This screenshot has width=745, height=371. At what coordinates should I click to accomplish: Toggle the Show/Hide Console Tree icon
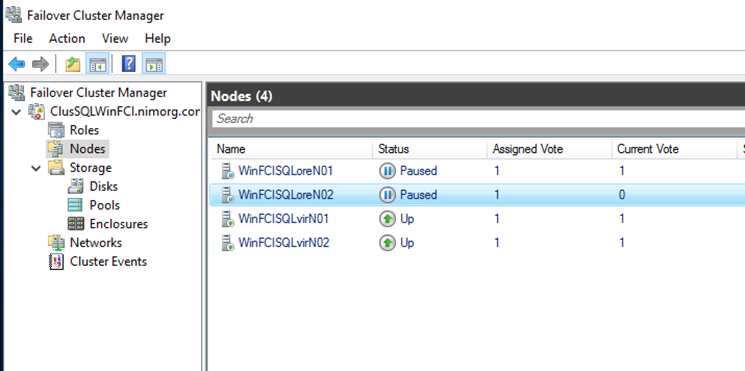(97, 64)
